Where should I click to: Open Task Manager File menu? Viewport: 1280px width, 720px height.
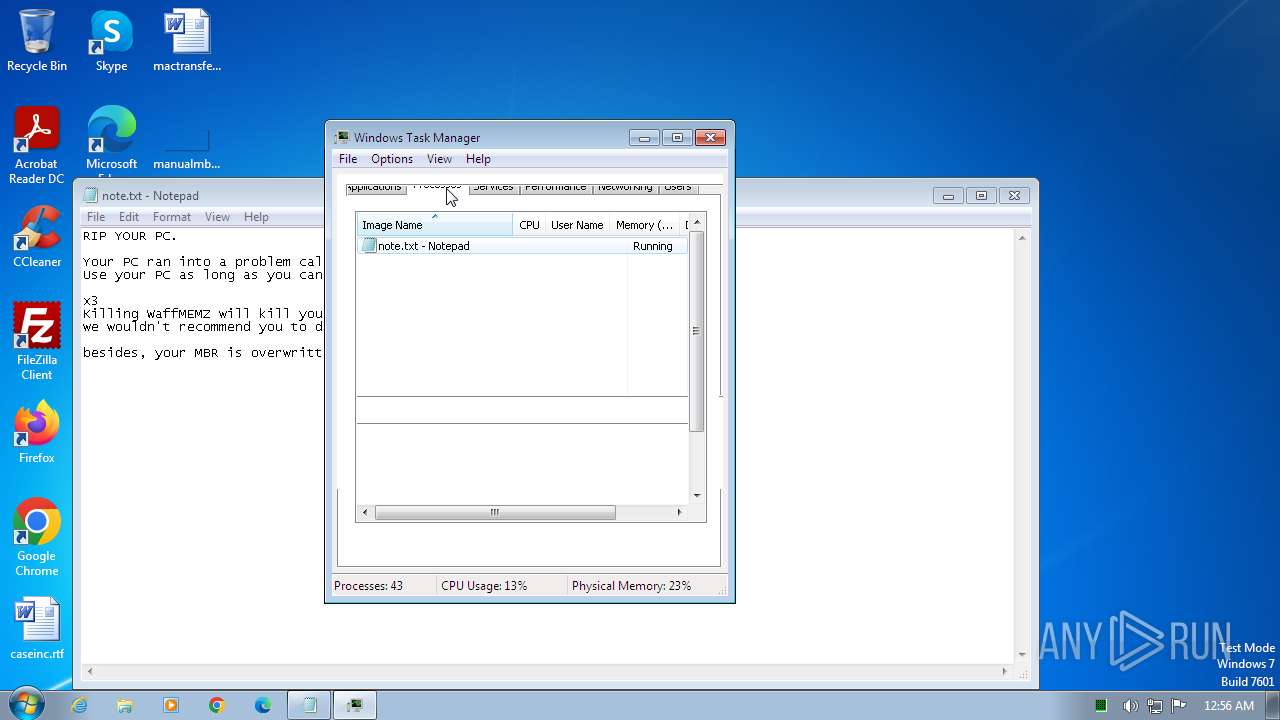(x=348, y=159)
